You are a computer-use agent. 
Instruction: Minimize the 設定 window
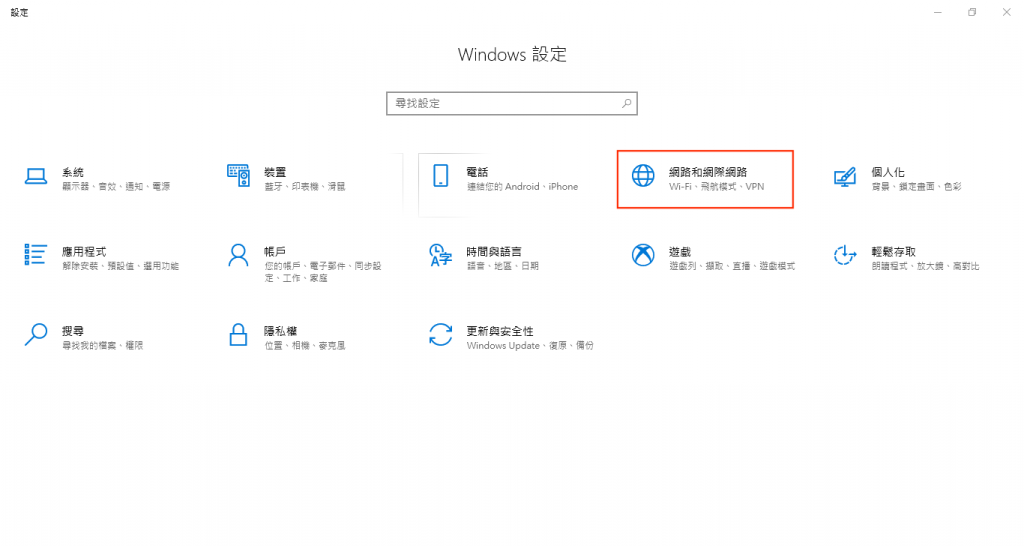click(x=938, y=12)
